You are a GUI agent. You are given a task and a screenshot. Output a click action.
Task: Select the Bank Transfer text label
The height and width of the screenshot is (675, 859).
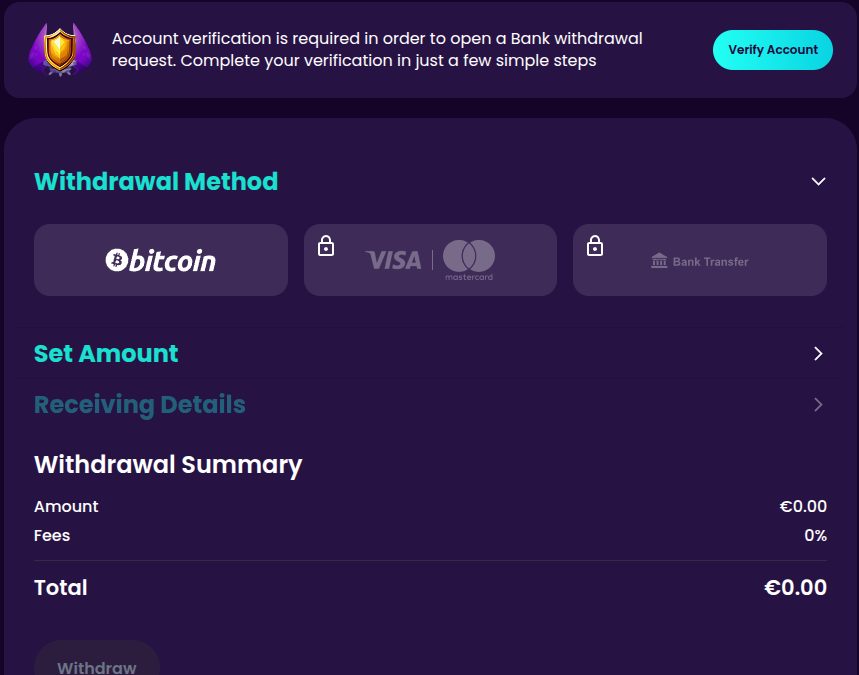[710, 262]
